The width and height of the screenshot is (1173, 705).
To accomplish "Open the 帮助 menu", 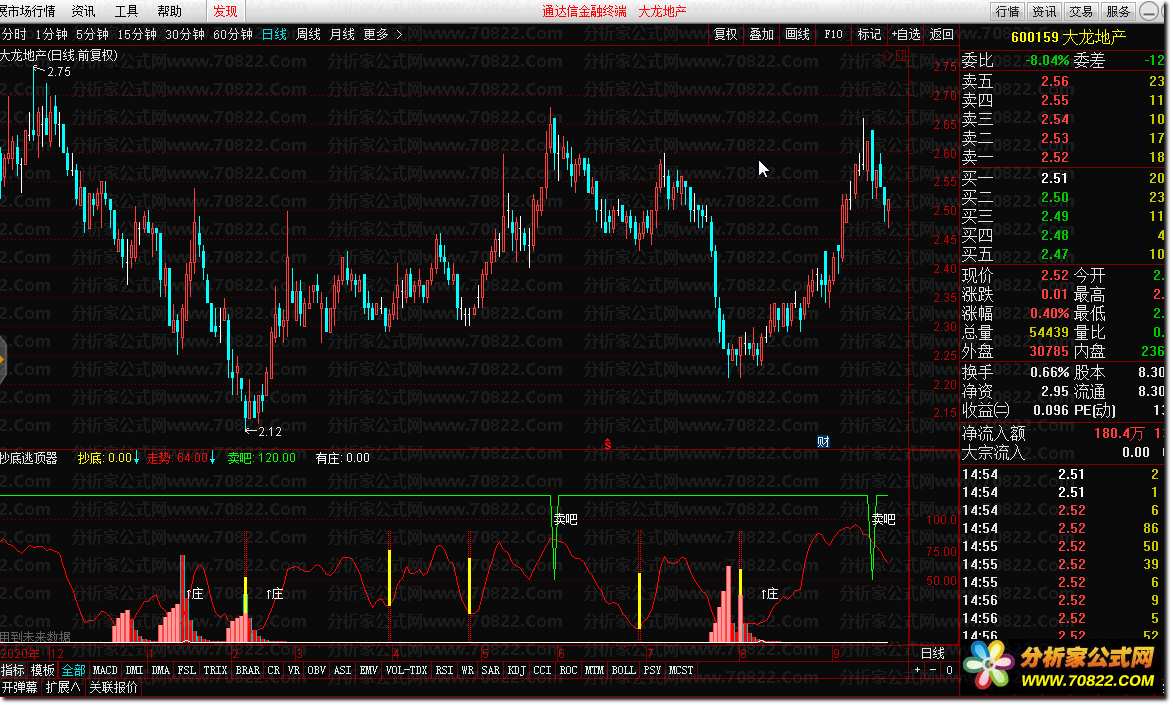I will point(170,11).
